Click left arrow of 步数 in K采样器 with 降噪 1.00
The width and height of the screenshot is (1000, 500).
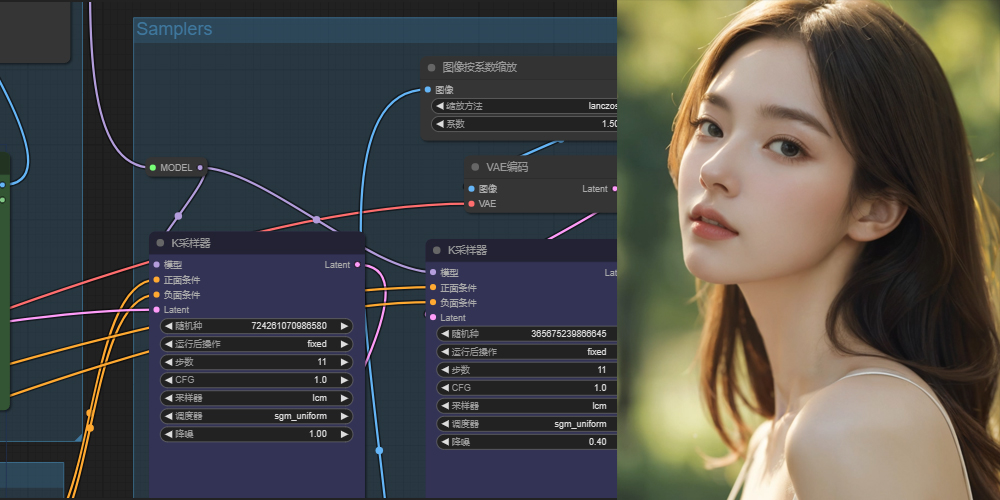[x=168, y=362]
